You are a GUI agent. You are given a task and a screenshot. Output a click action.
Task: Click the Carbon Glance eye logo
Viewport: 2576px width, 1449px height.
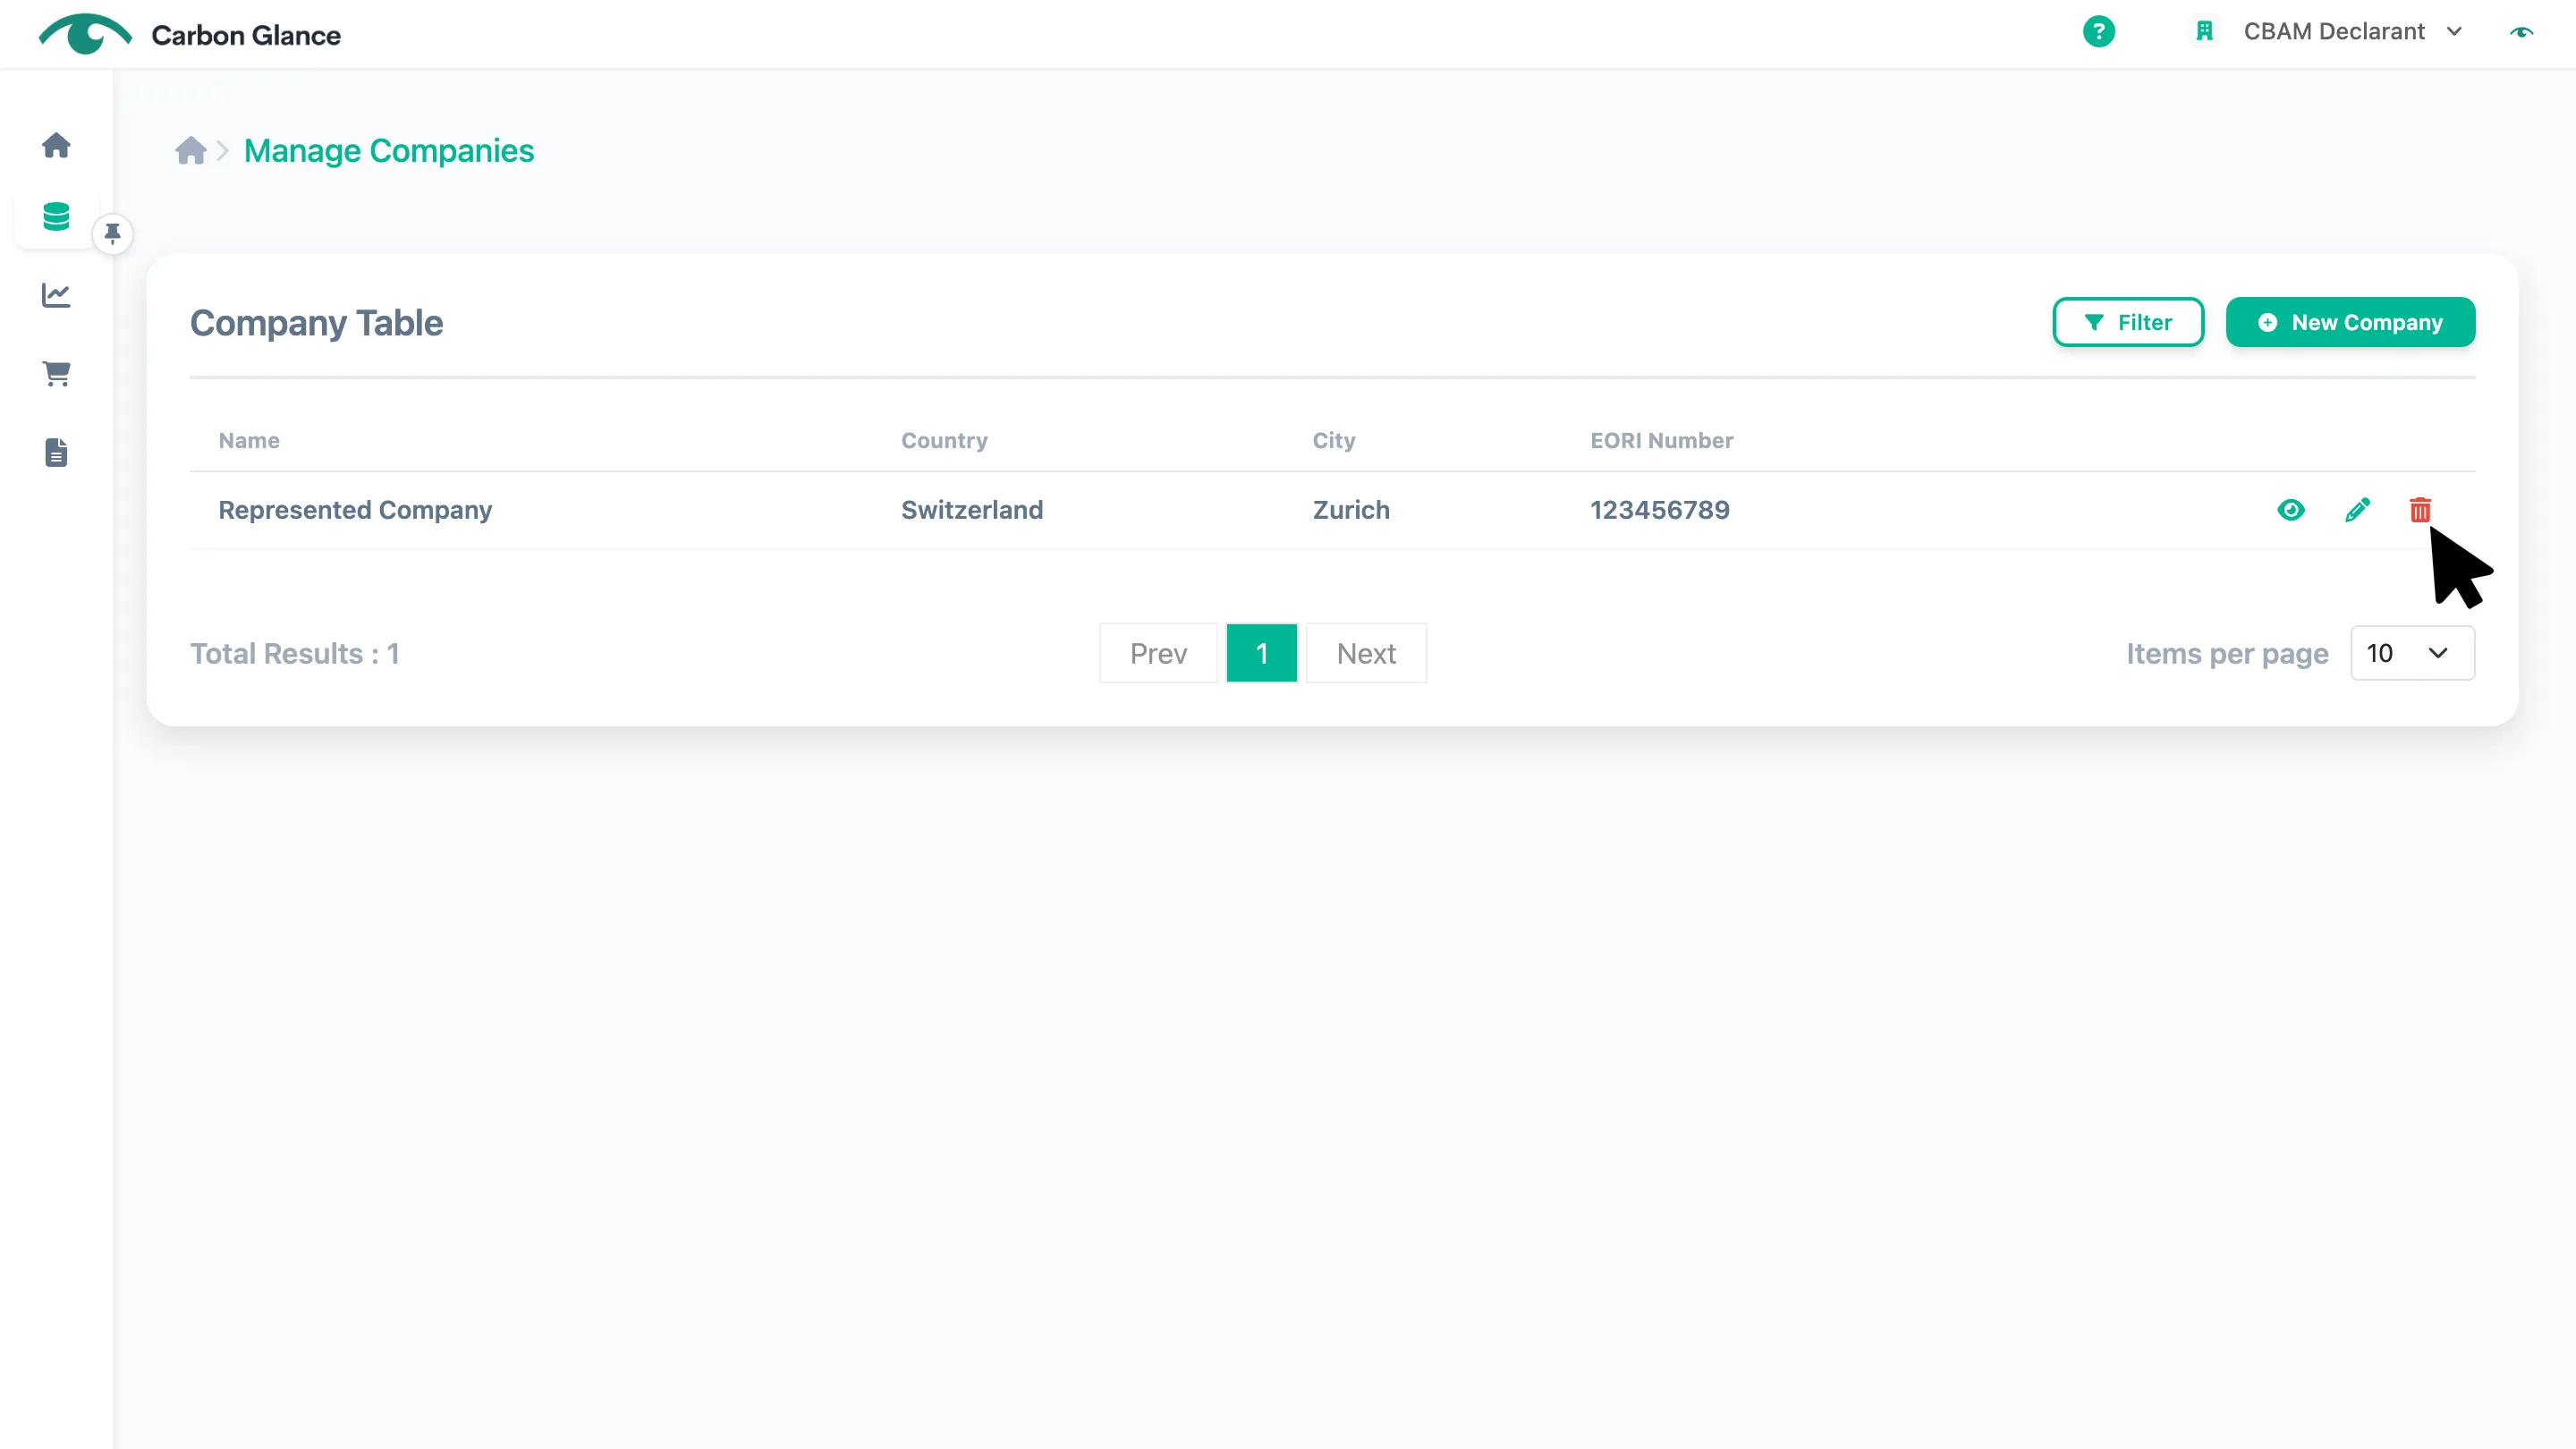click(x=85, y=34)
